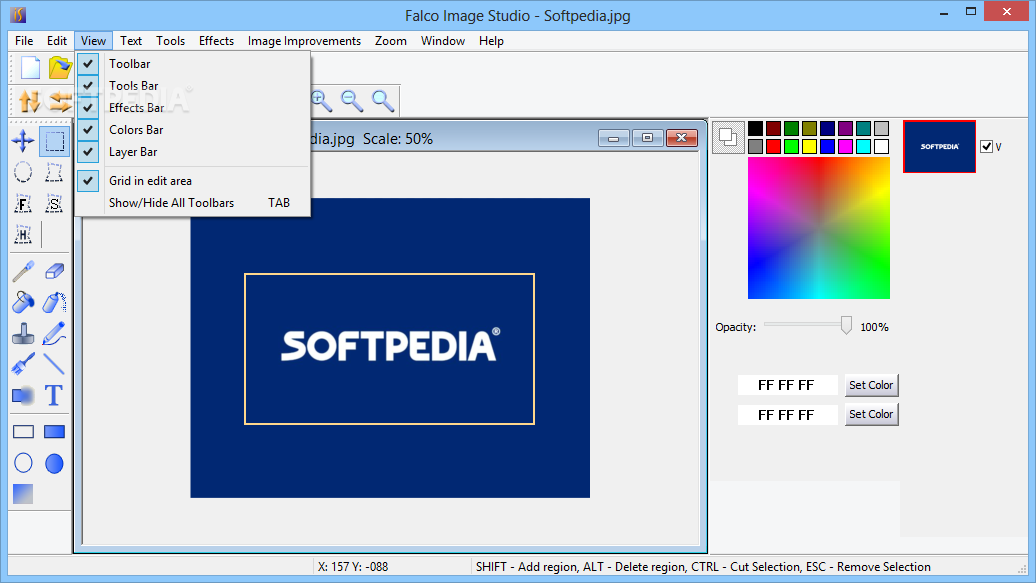Select the Line tool

pyautogui.click(x=54, y=364)
